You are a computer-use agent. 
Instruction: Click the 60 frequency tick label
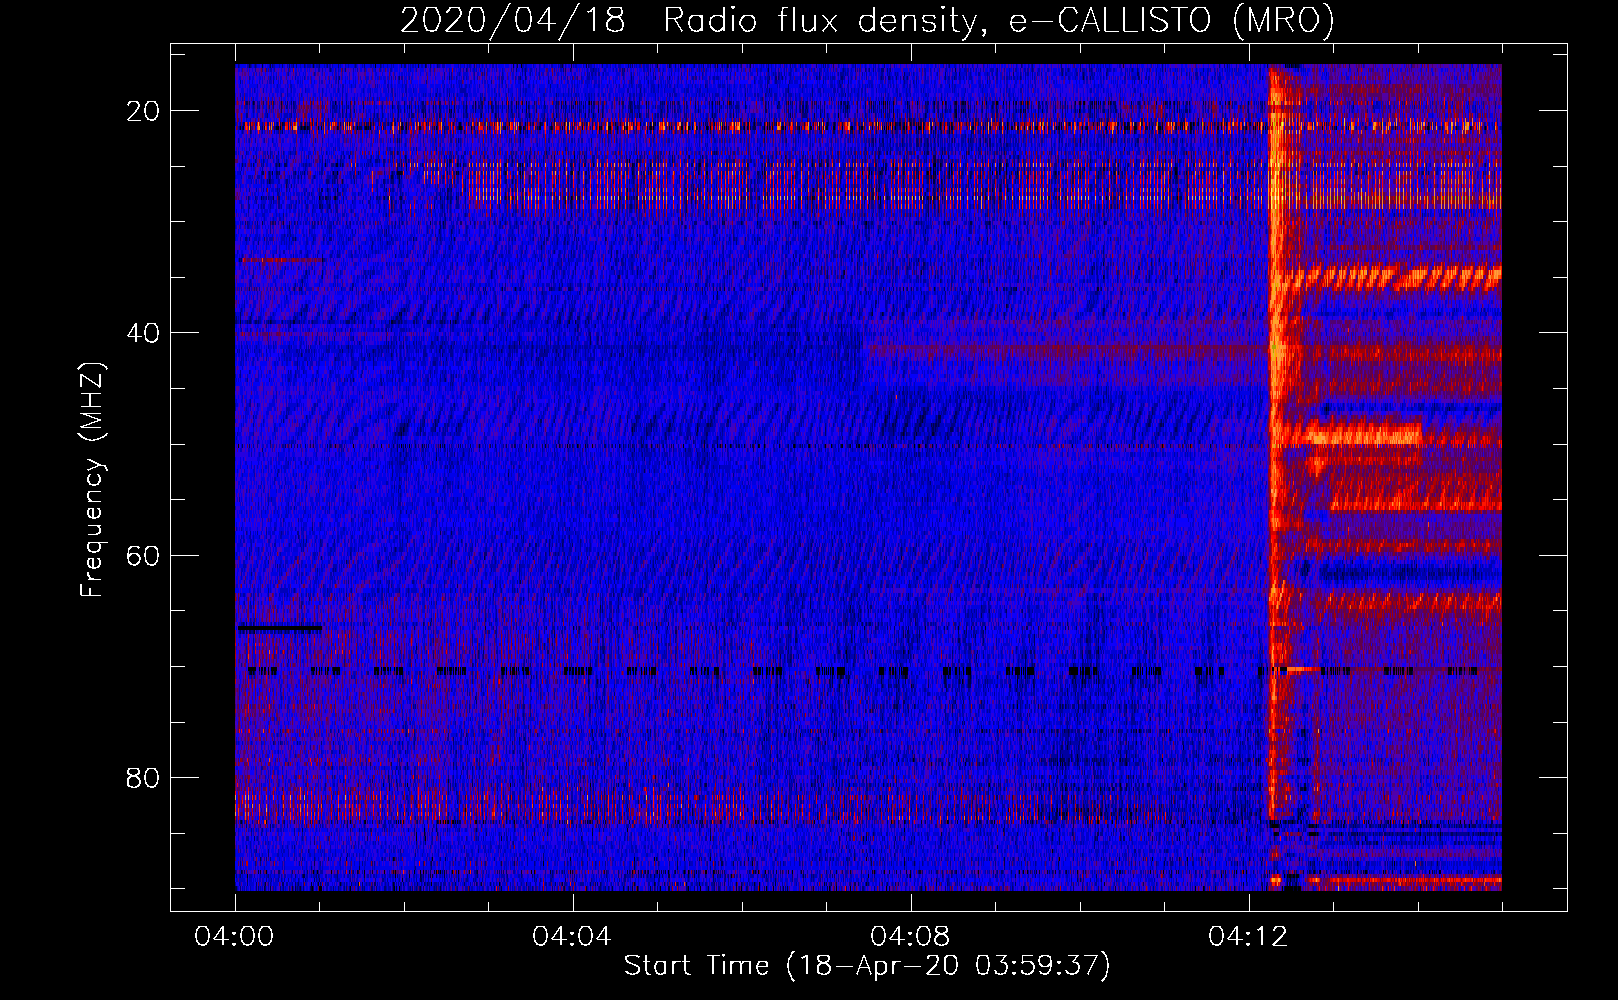[x=143, y=555]
